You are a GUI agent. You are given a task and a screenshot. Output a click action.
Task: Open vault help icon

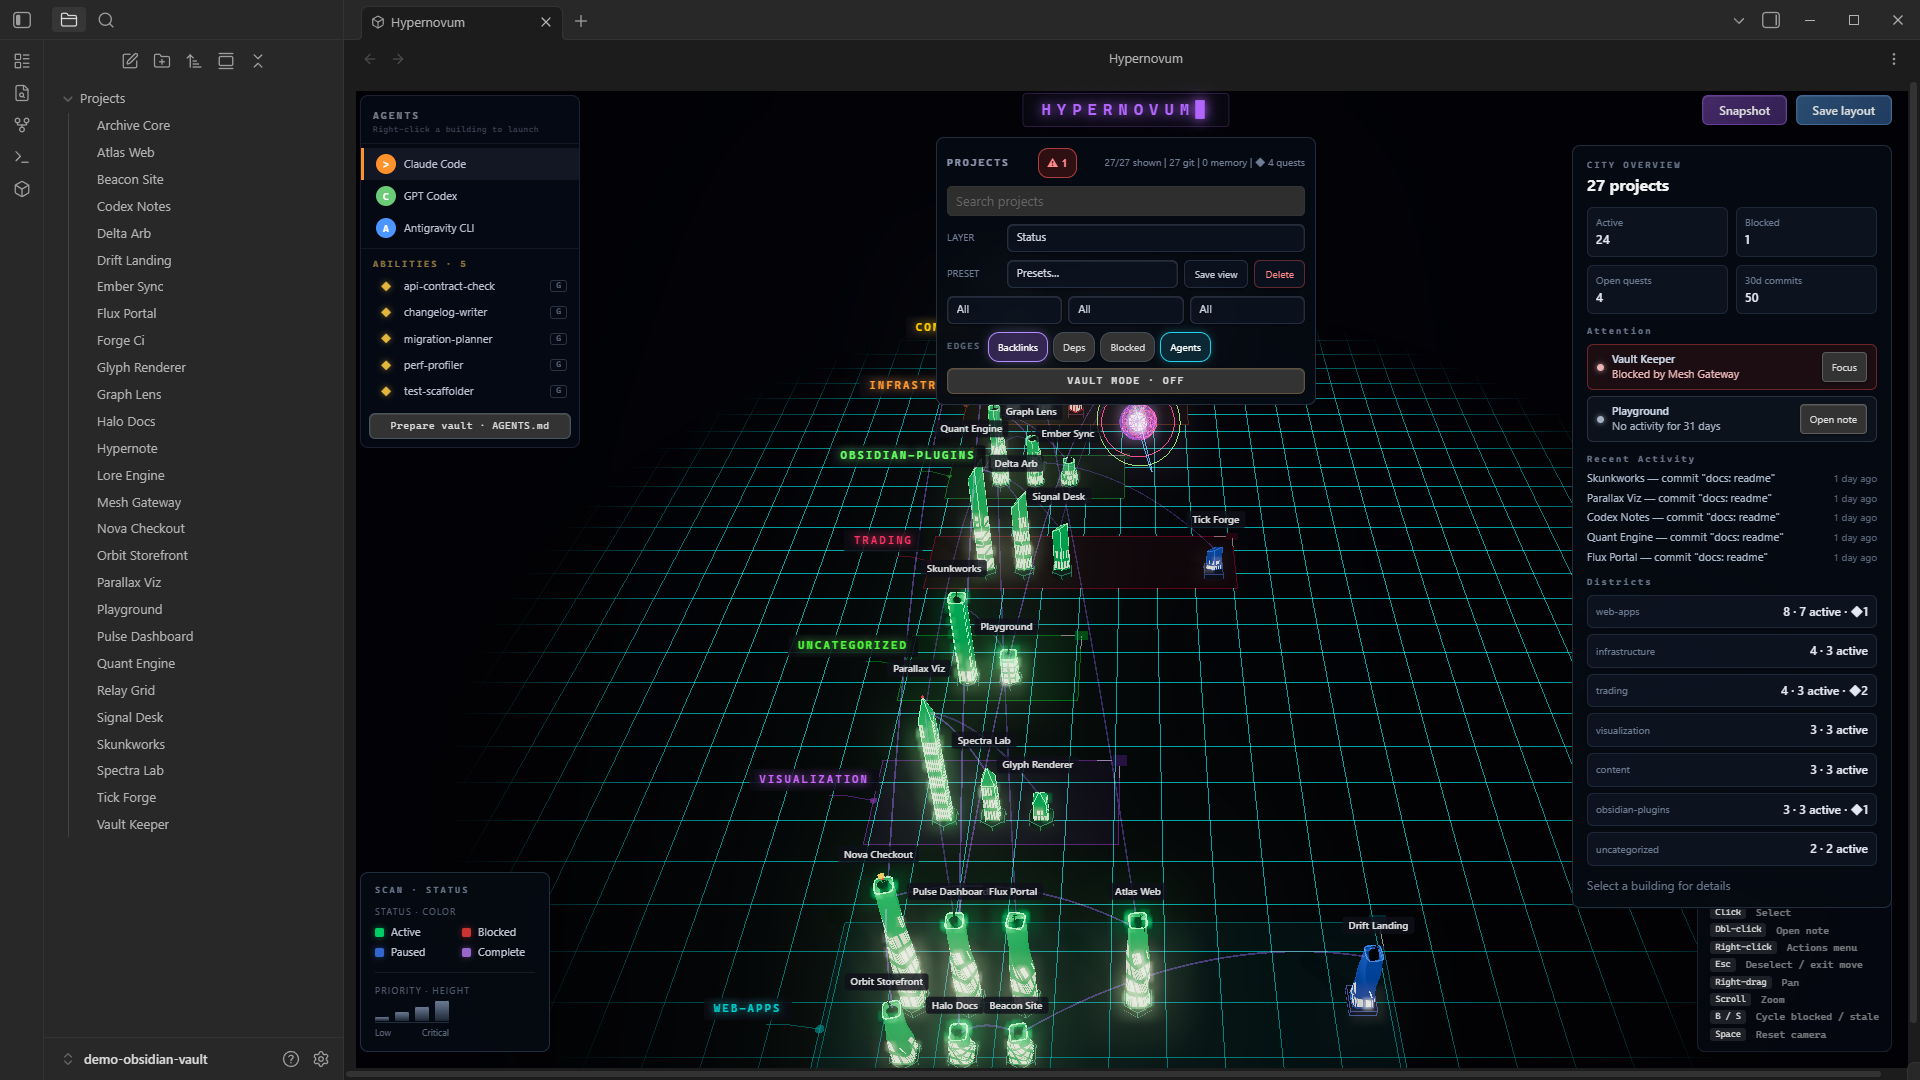click(x=291, y=1059)
